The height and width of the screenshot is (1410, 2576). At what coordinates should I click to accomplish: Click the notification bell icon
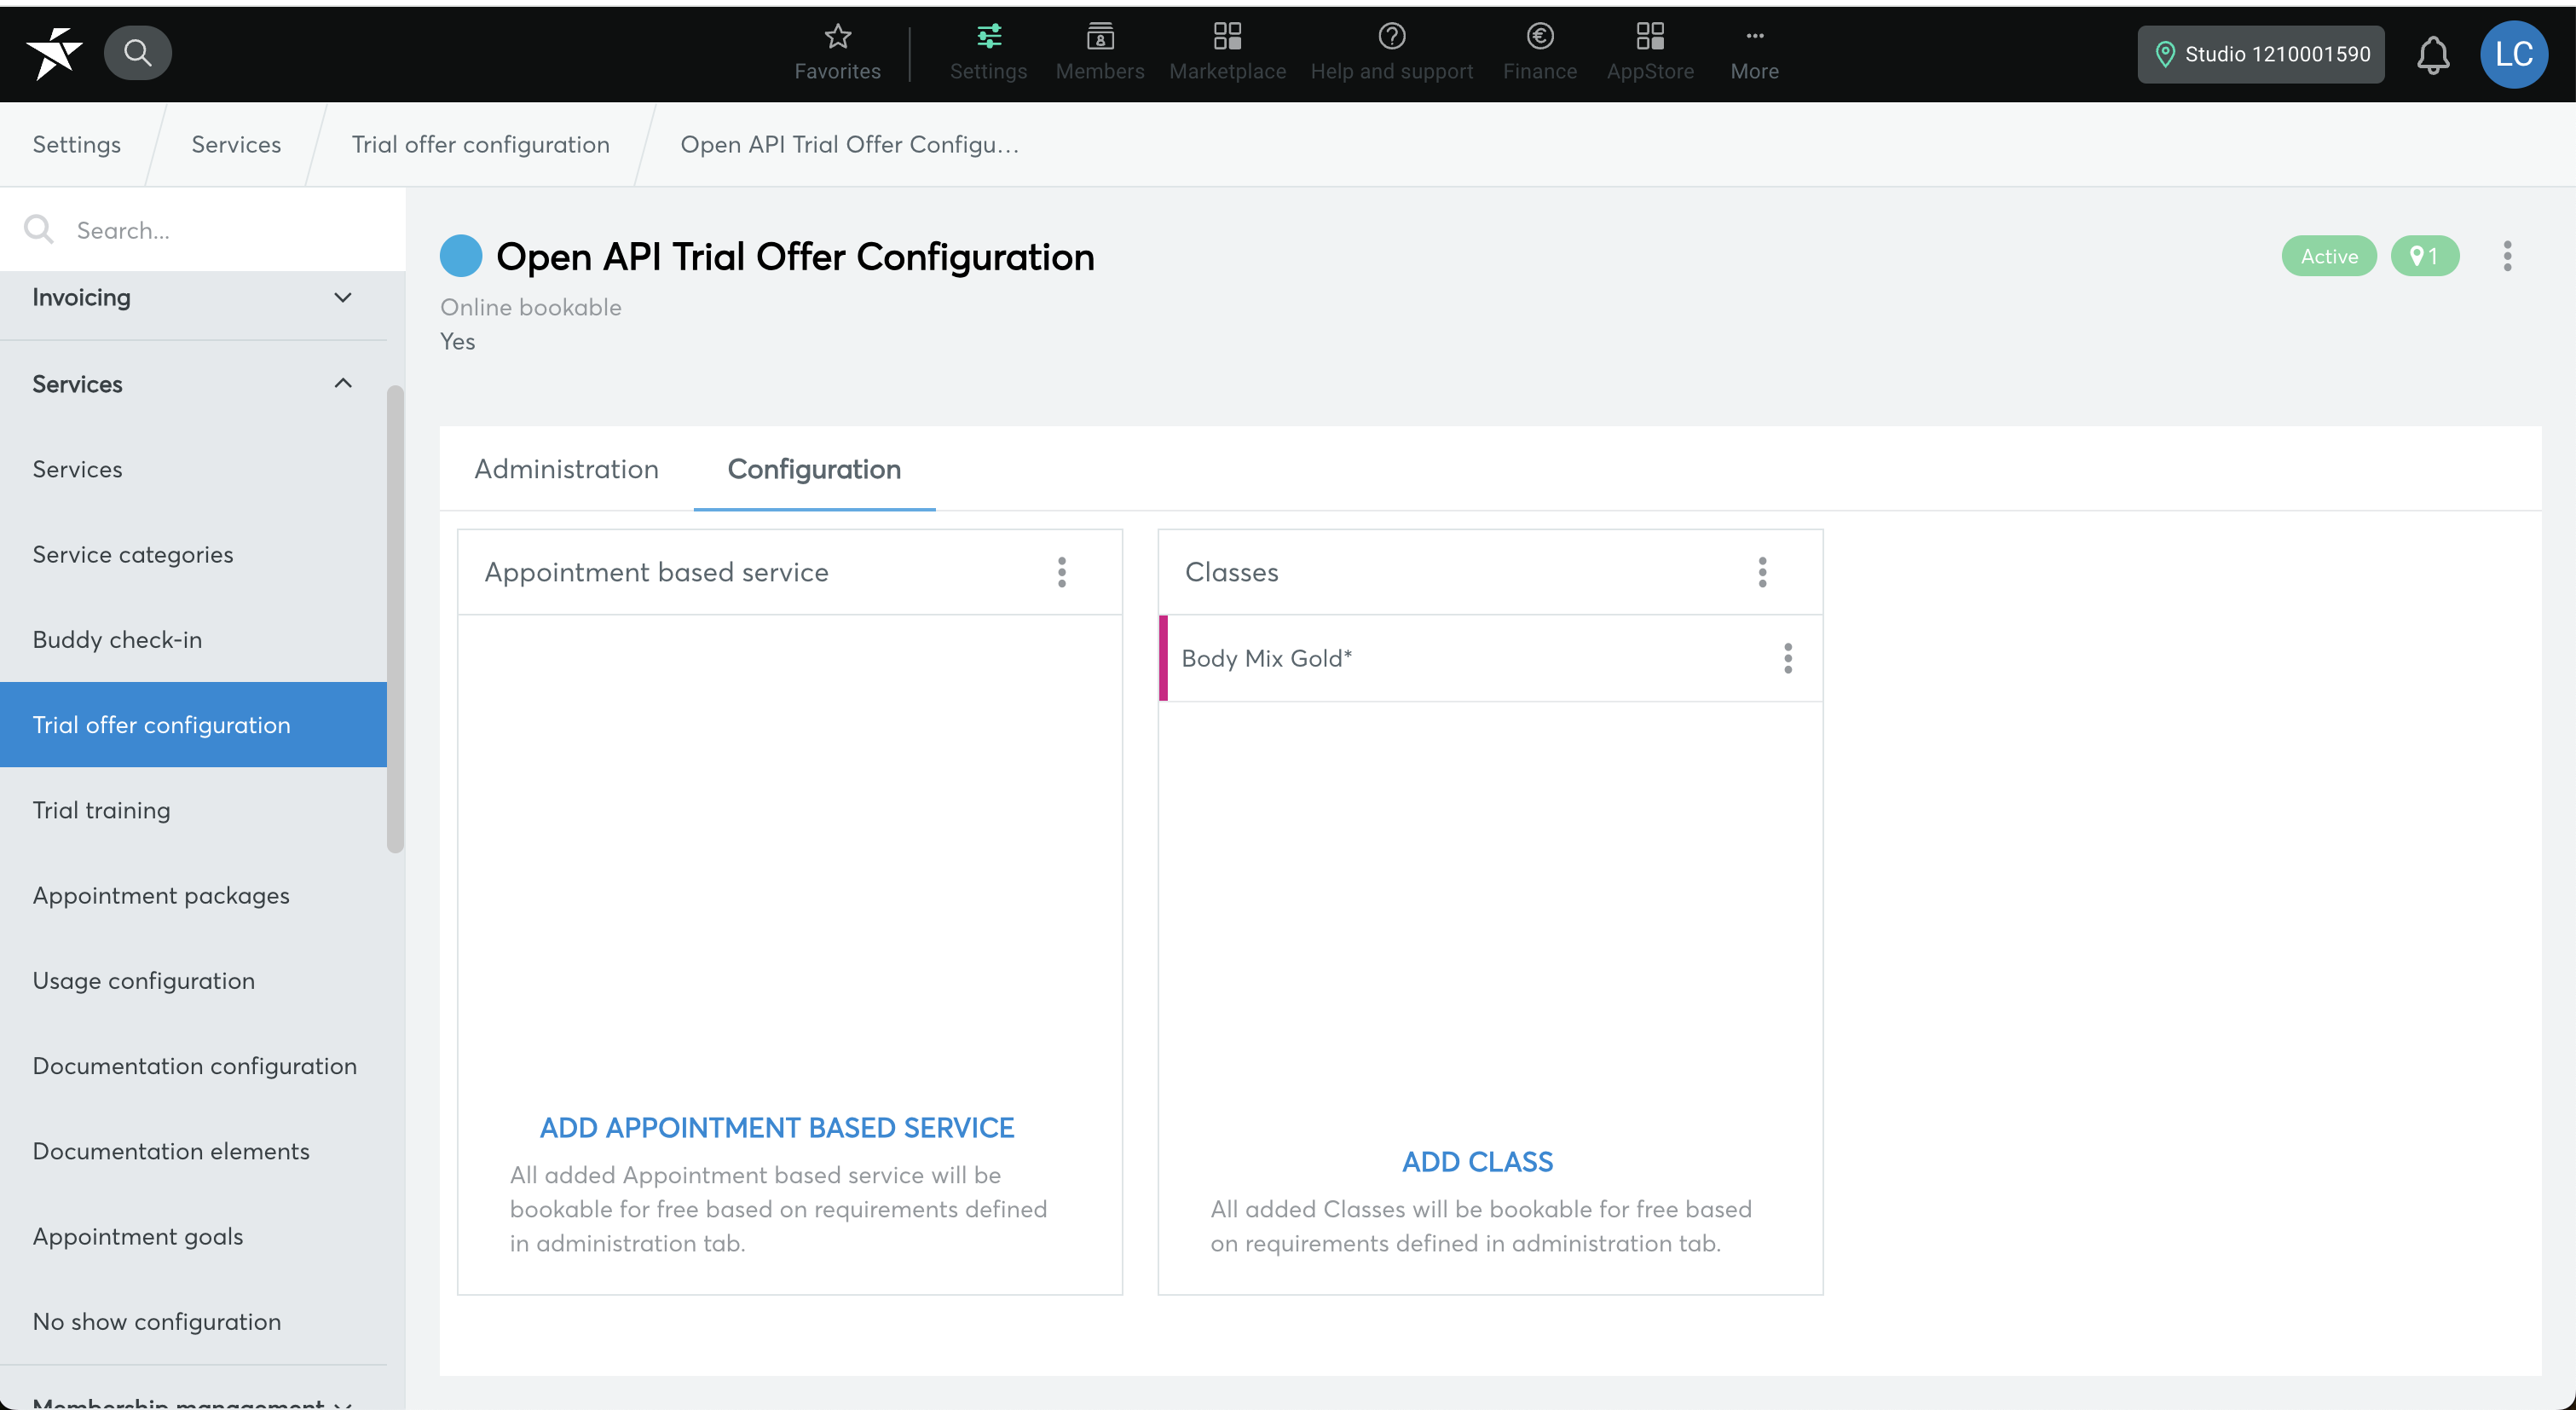2434,52
